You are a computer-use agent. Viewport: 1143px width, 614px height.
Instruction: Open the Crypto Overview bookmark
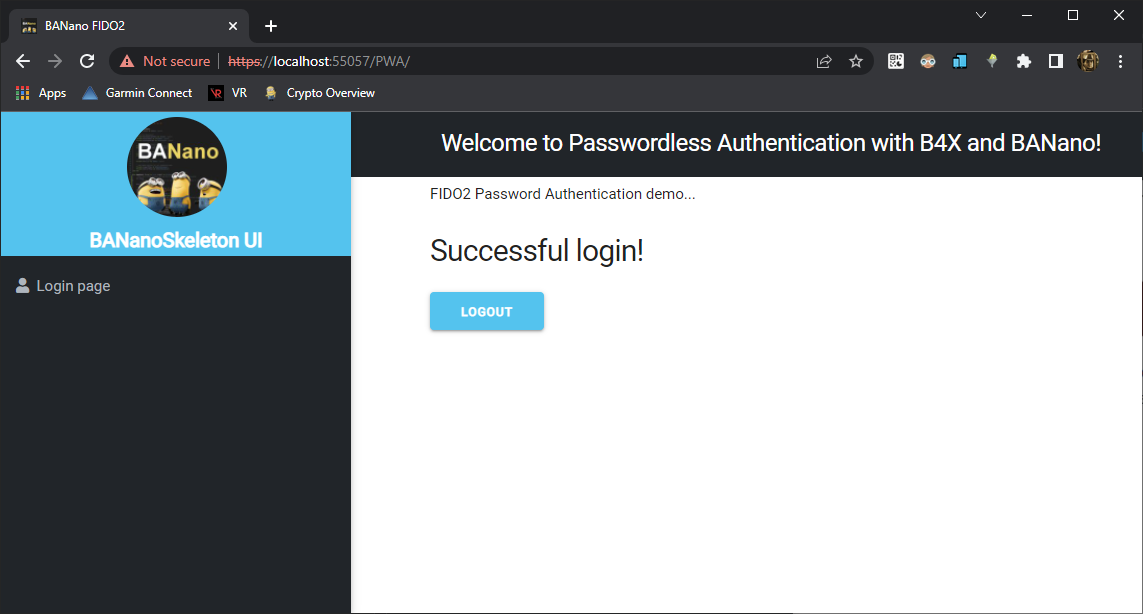point(320,93)
